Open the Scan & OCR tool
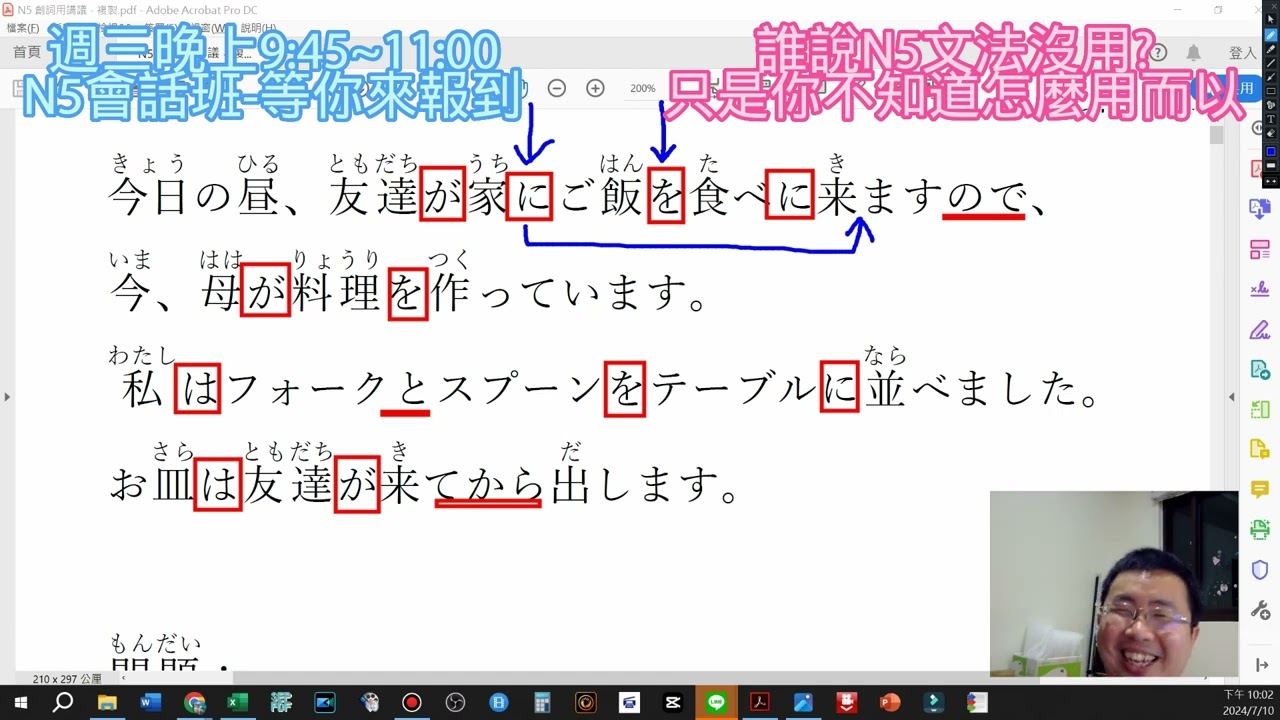 [1260, 529]
